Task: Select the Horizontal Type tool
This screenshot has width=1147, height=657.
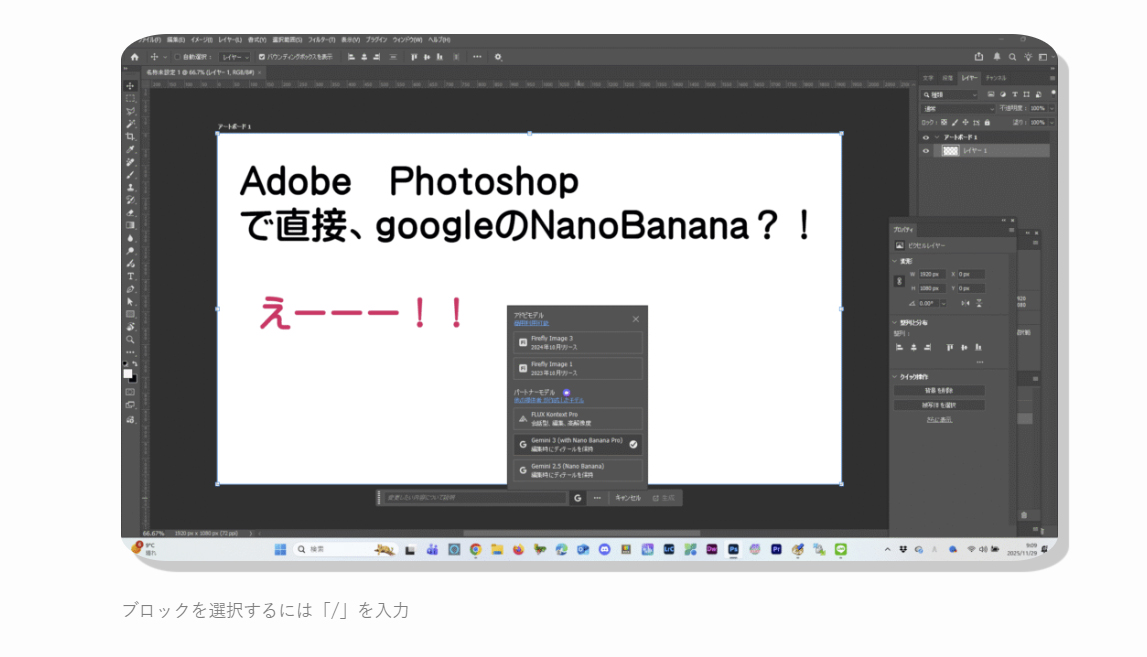Action: coord(130,276)
